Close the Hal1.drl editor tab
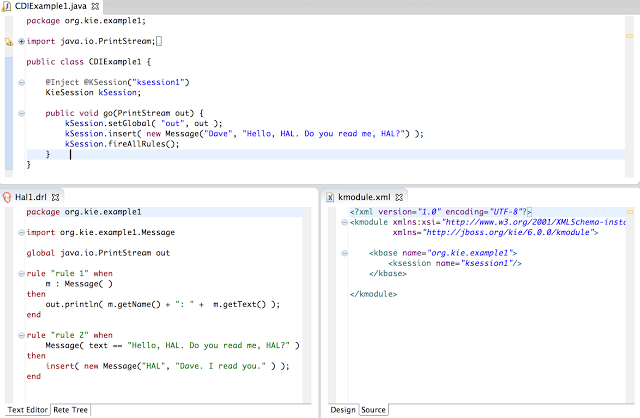This screenshot has width=640, height=418. tap(57, 198)
